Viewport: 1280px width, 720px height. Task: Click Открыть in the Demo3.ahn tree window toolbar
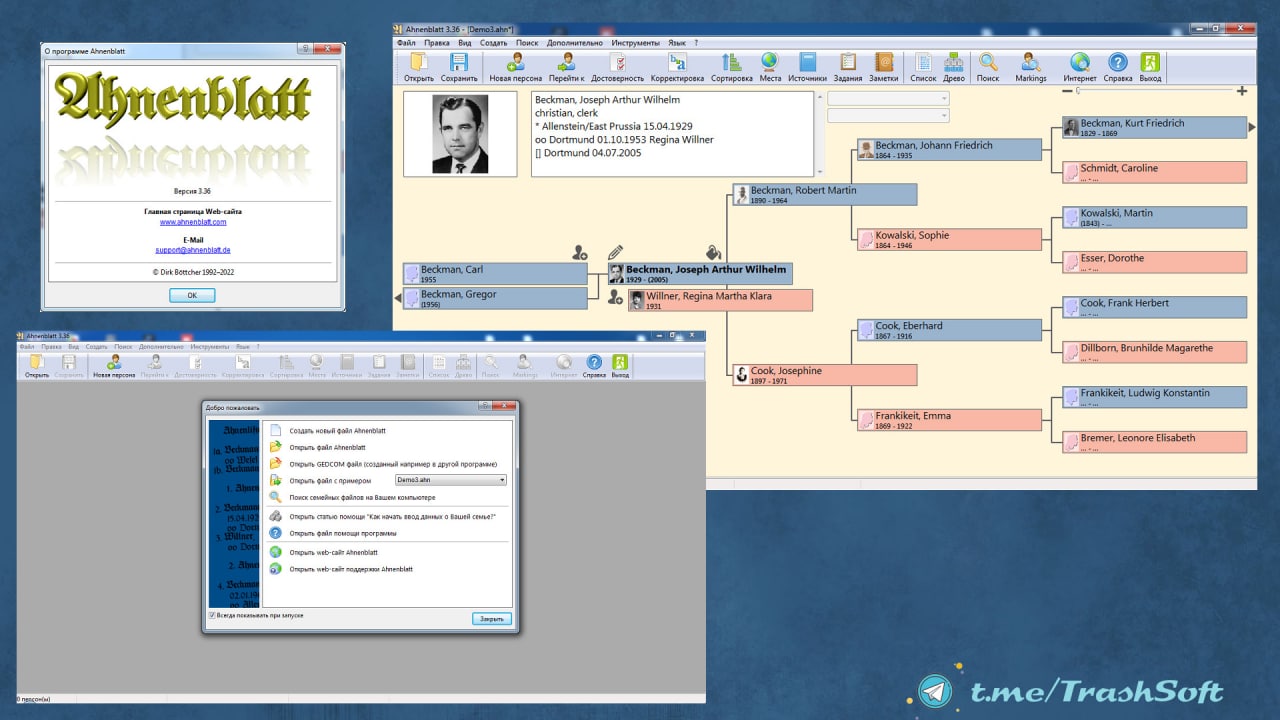(x=419, y=67)
